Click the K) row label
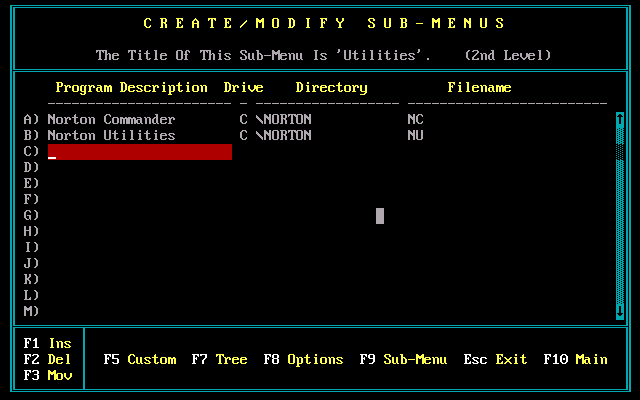The height and width of the screenshot is (400, 640). (31, 279)
